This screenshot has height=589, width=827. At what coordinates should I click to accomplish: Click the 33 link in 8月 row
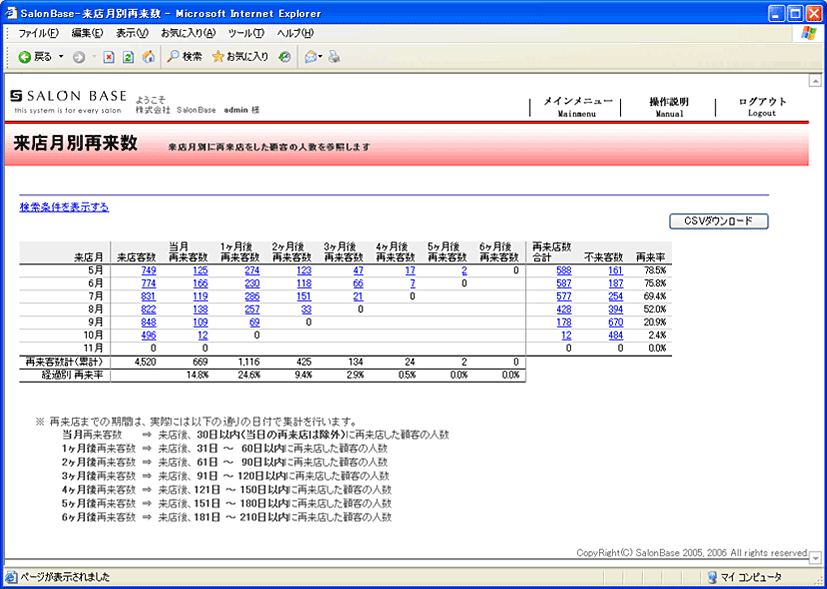(306, 310)
